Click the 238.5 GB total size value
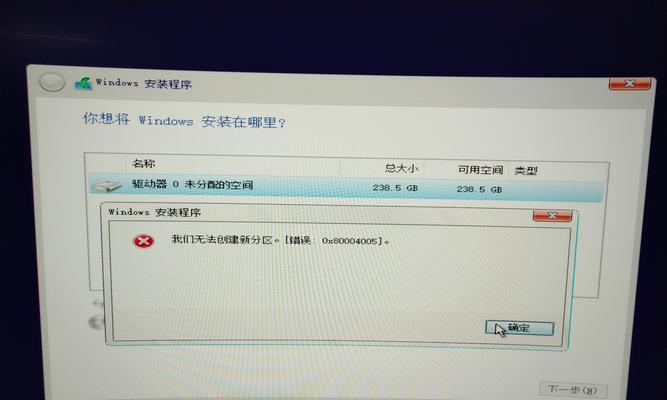 tap(395, 188)
